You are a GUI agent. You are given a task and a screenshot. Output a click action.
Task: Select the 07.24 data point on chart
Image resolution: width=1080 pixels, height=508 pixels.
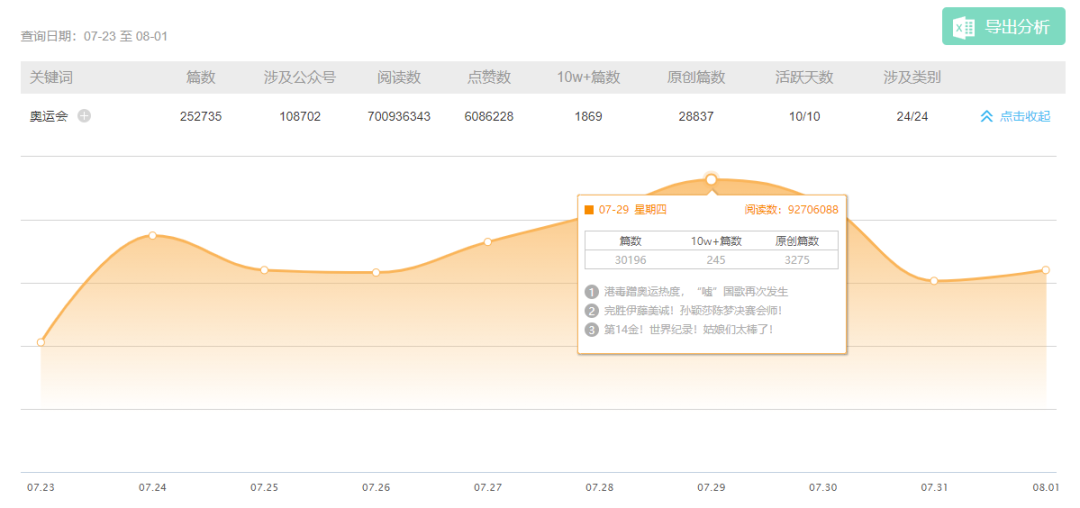[x=152, y=235]
